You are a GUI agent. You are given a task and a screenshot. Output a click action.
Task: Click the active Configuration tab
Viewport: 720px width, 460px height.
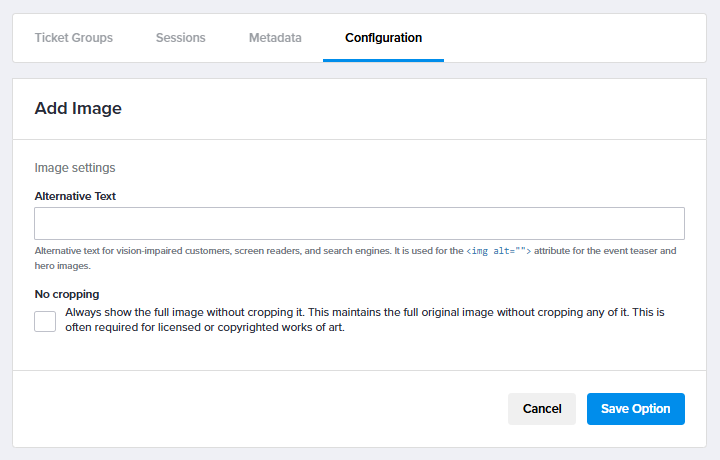tap(383, 38)
